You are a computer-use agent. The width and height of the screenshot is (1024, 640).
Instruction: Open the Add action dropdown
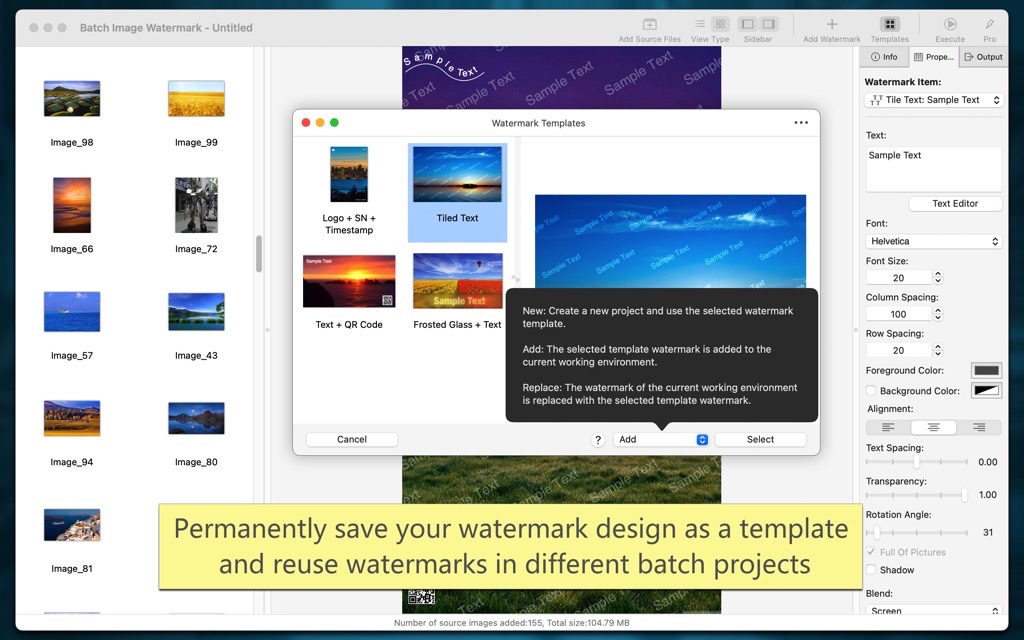(x=660, y=440)
